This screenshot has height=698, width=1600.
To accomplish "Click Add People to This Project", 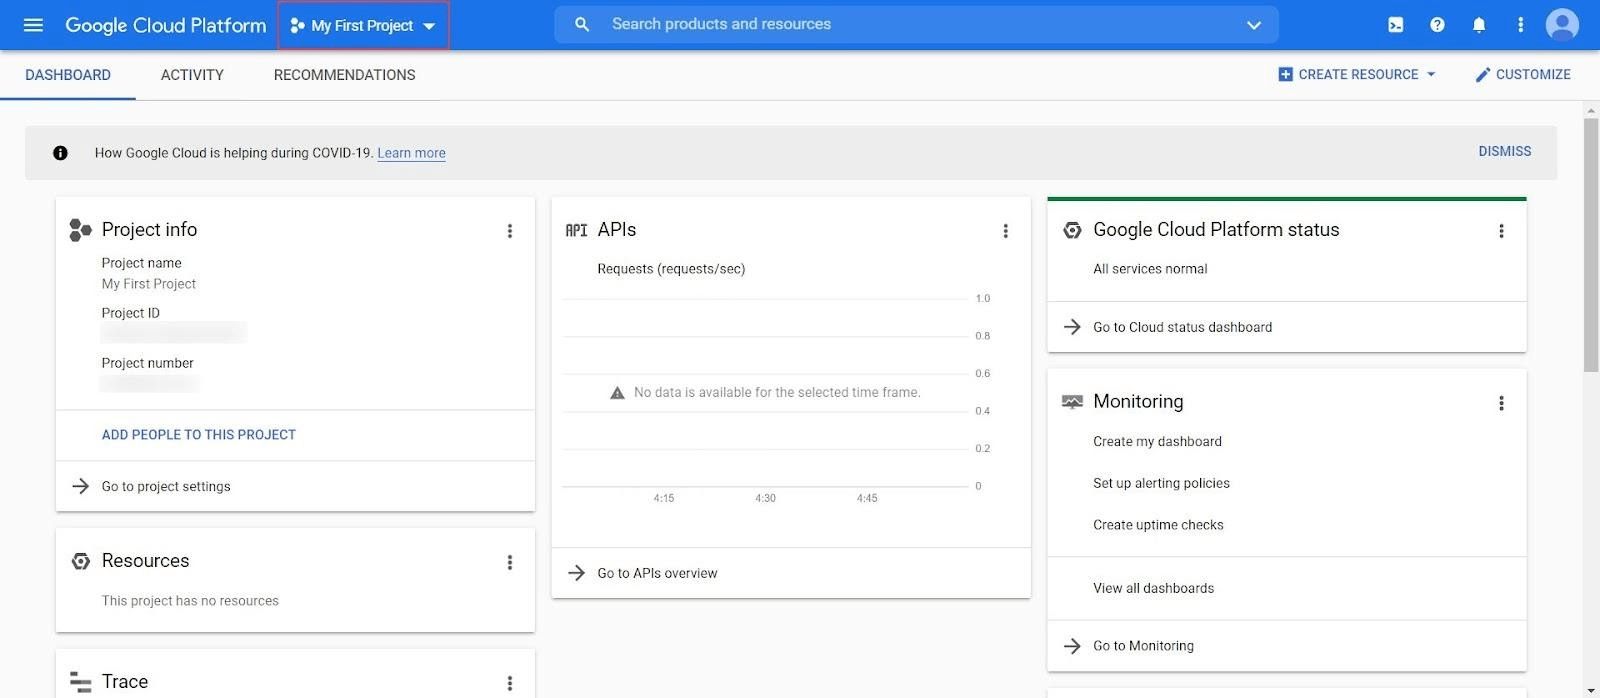I will pos(199,435).
